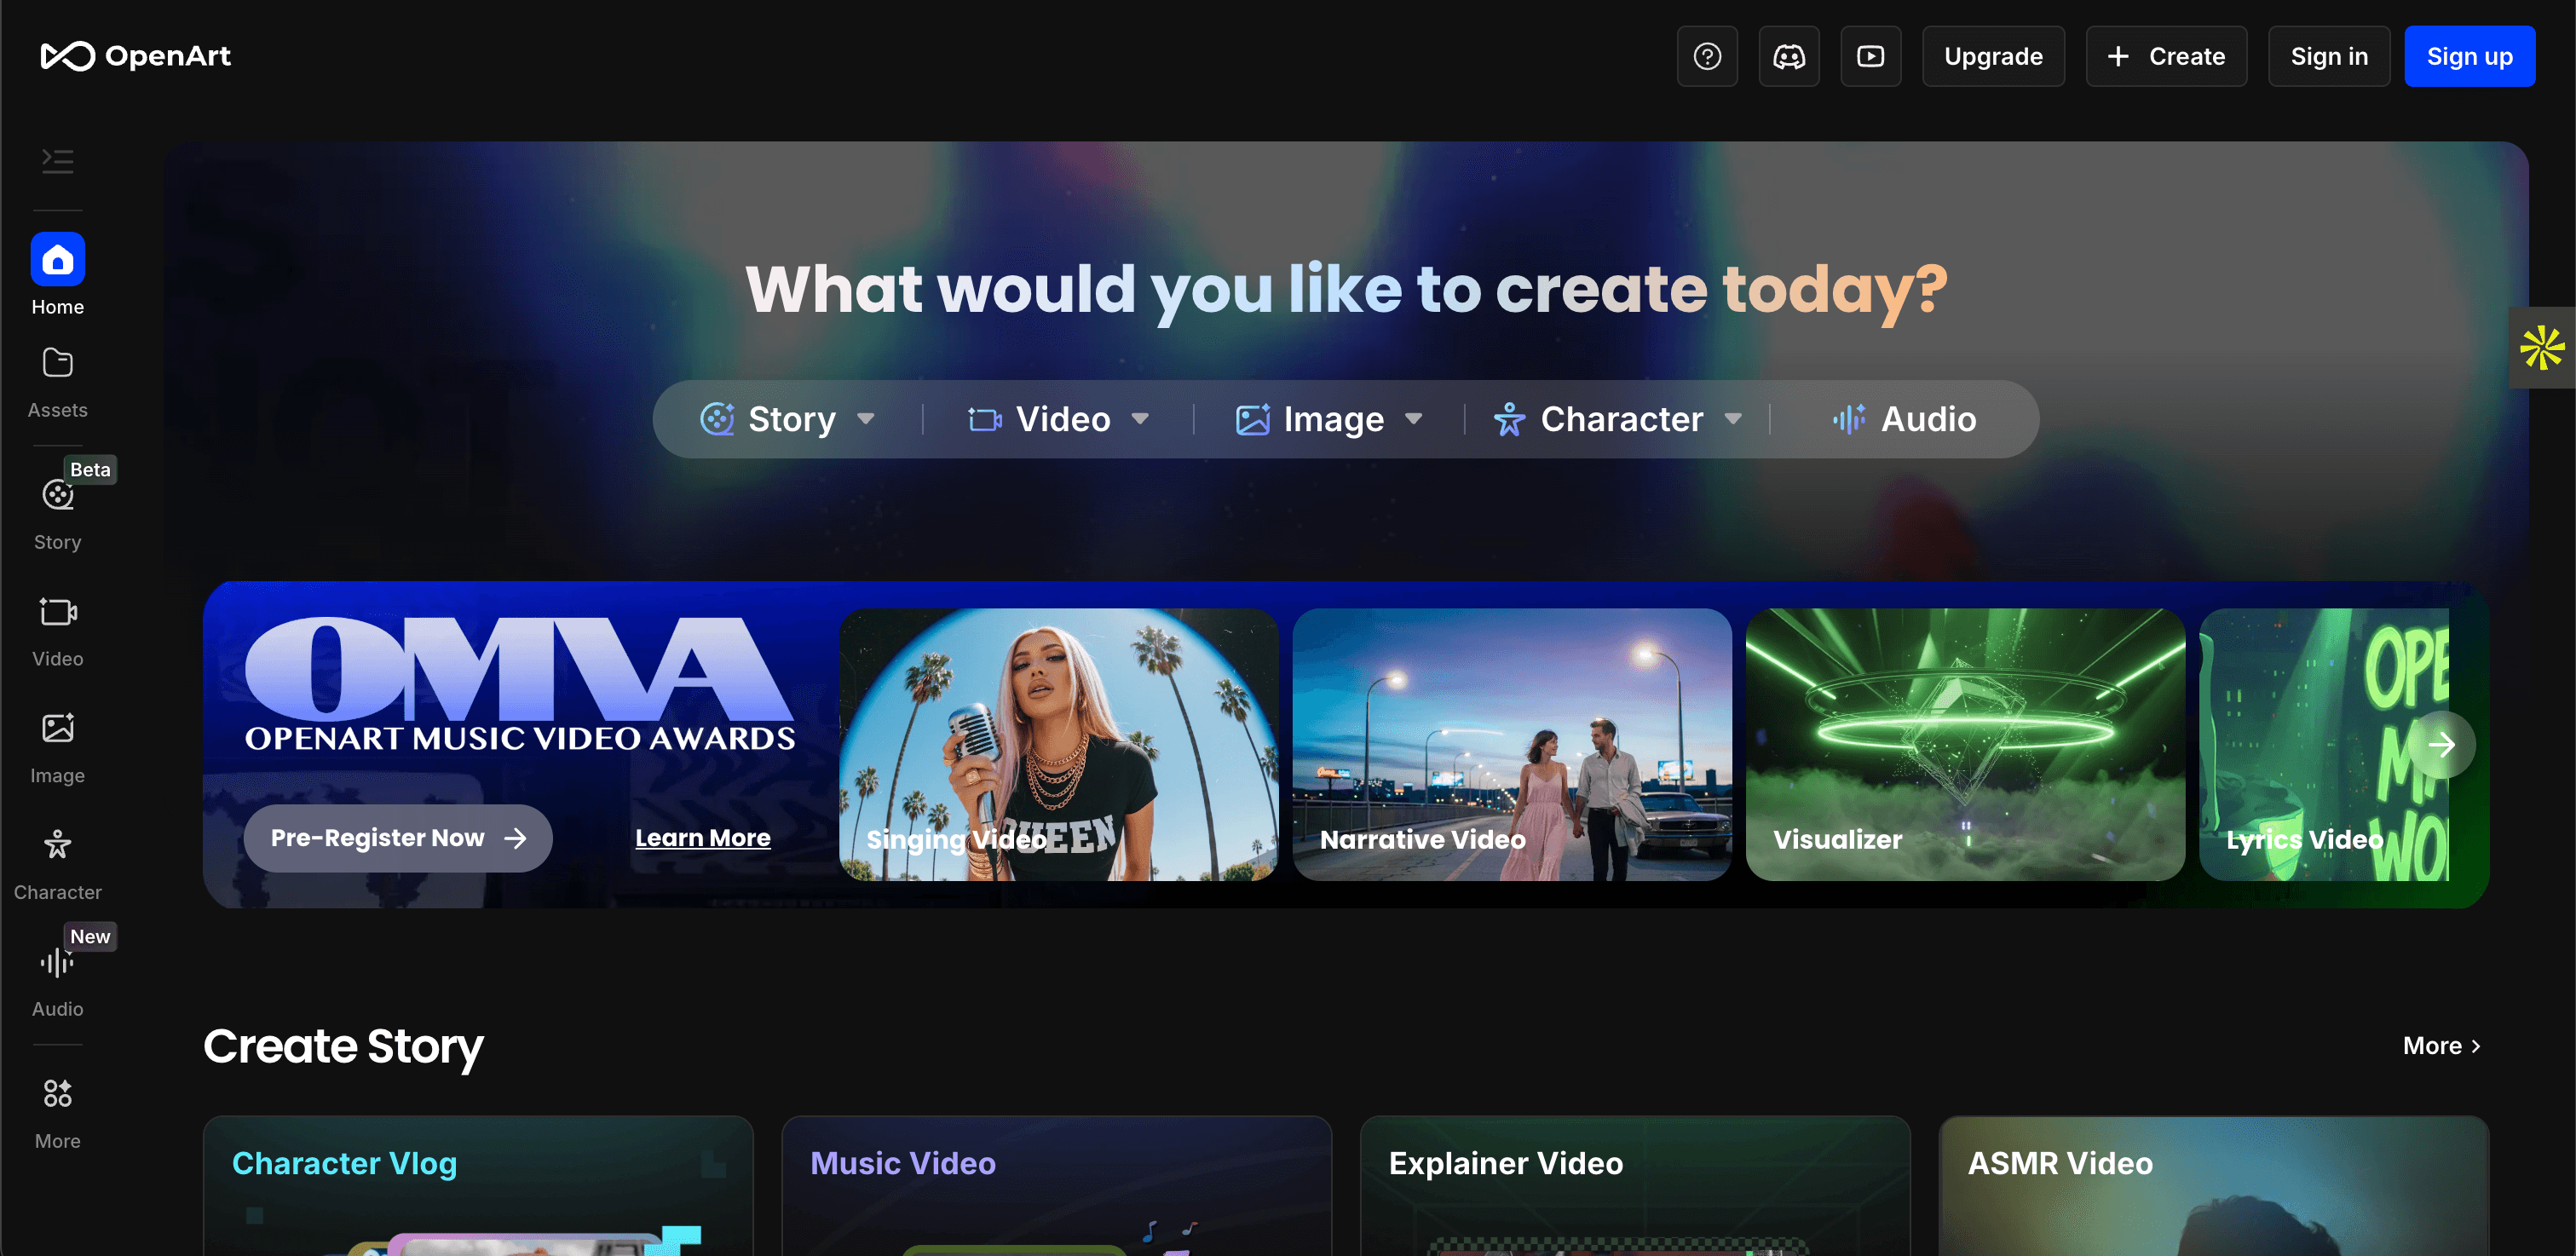Viewport: 2576px width, 1256px height.
Task: Open the Music Video story card
Action: point(1057,1186)
